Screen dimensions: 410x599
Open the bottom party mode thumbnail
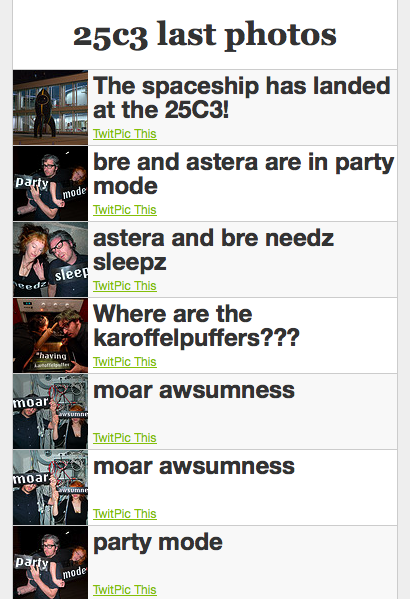point(50,562)
